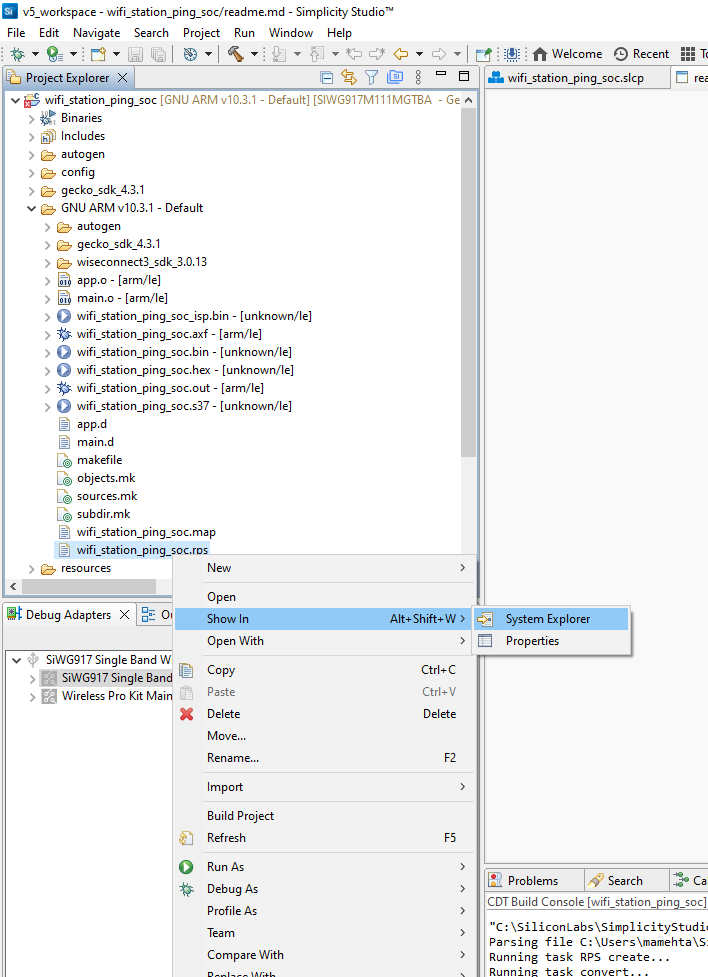Click the Save icon in toolbar
708x977 pixels.
(136, 54)
